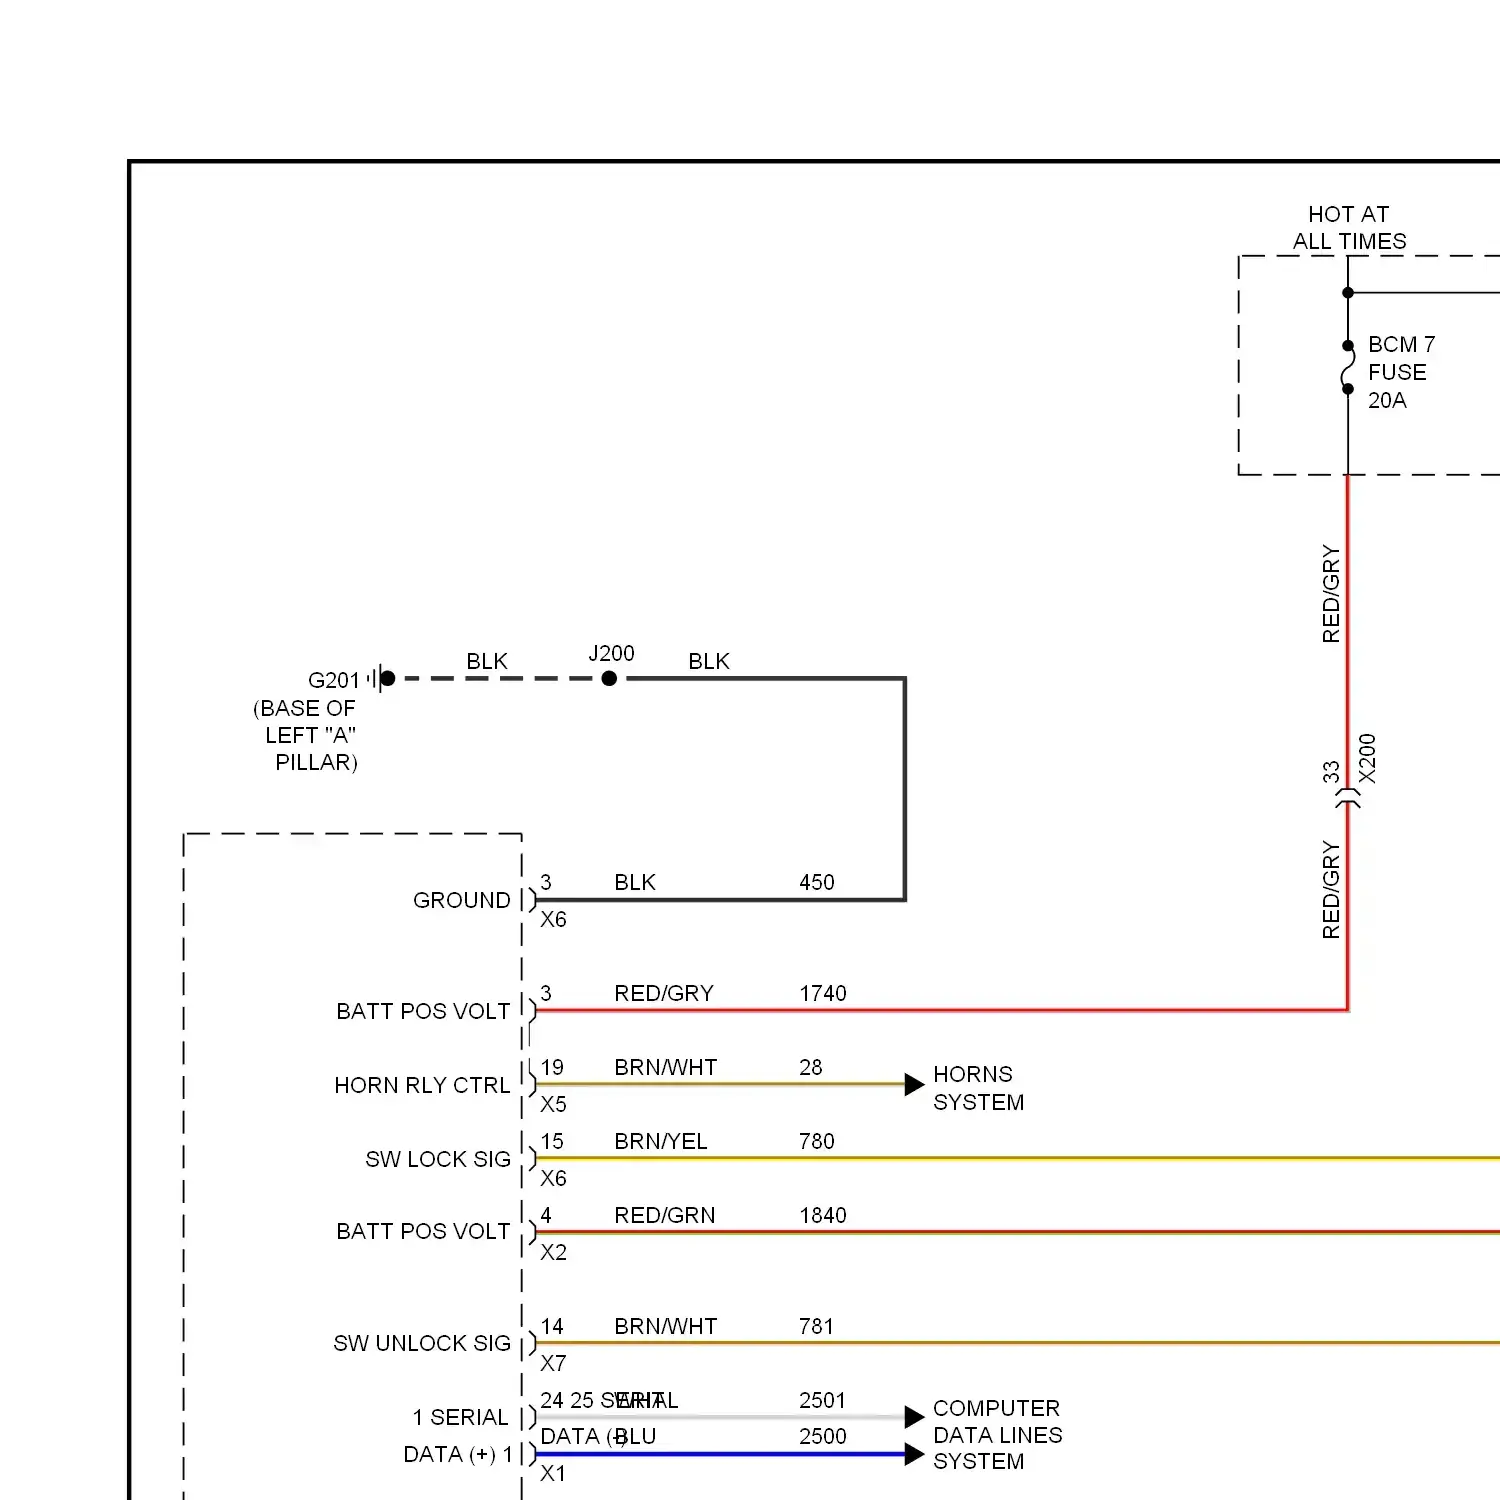Viewport: 1500px width, 1500px height.
Task: Click pin number 15
Action: click(x=552, y=1141)
